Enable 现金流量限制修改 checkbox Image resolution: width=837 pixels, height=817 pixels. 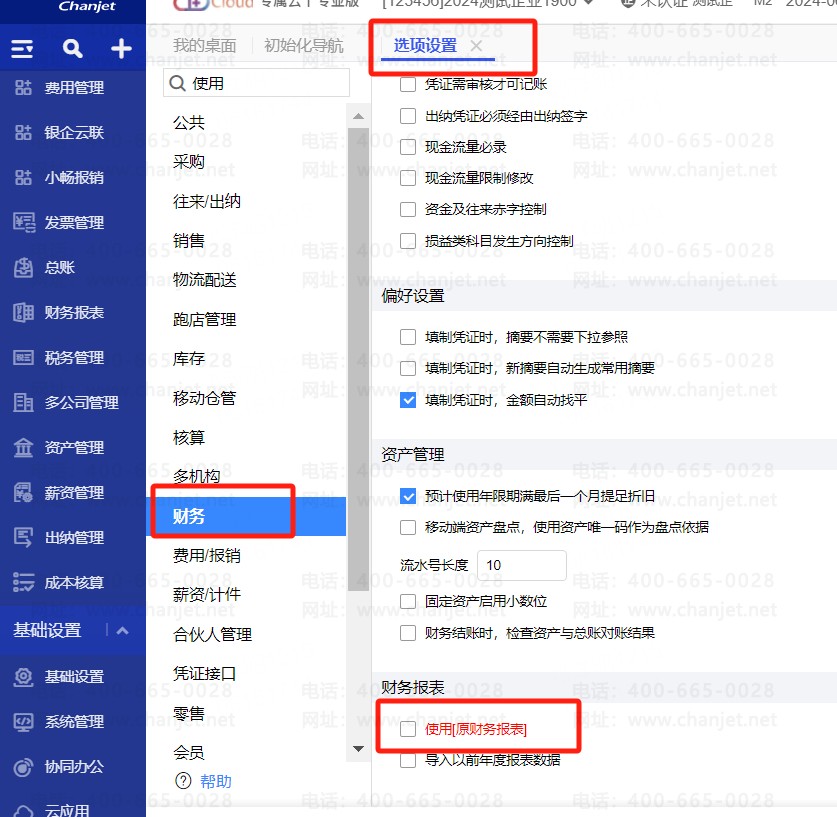coord(408,178)
